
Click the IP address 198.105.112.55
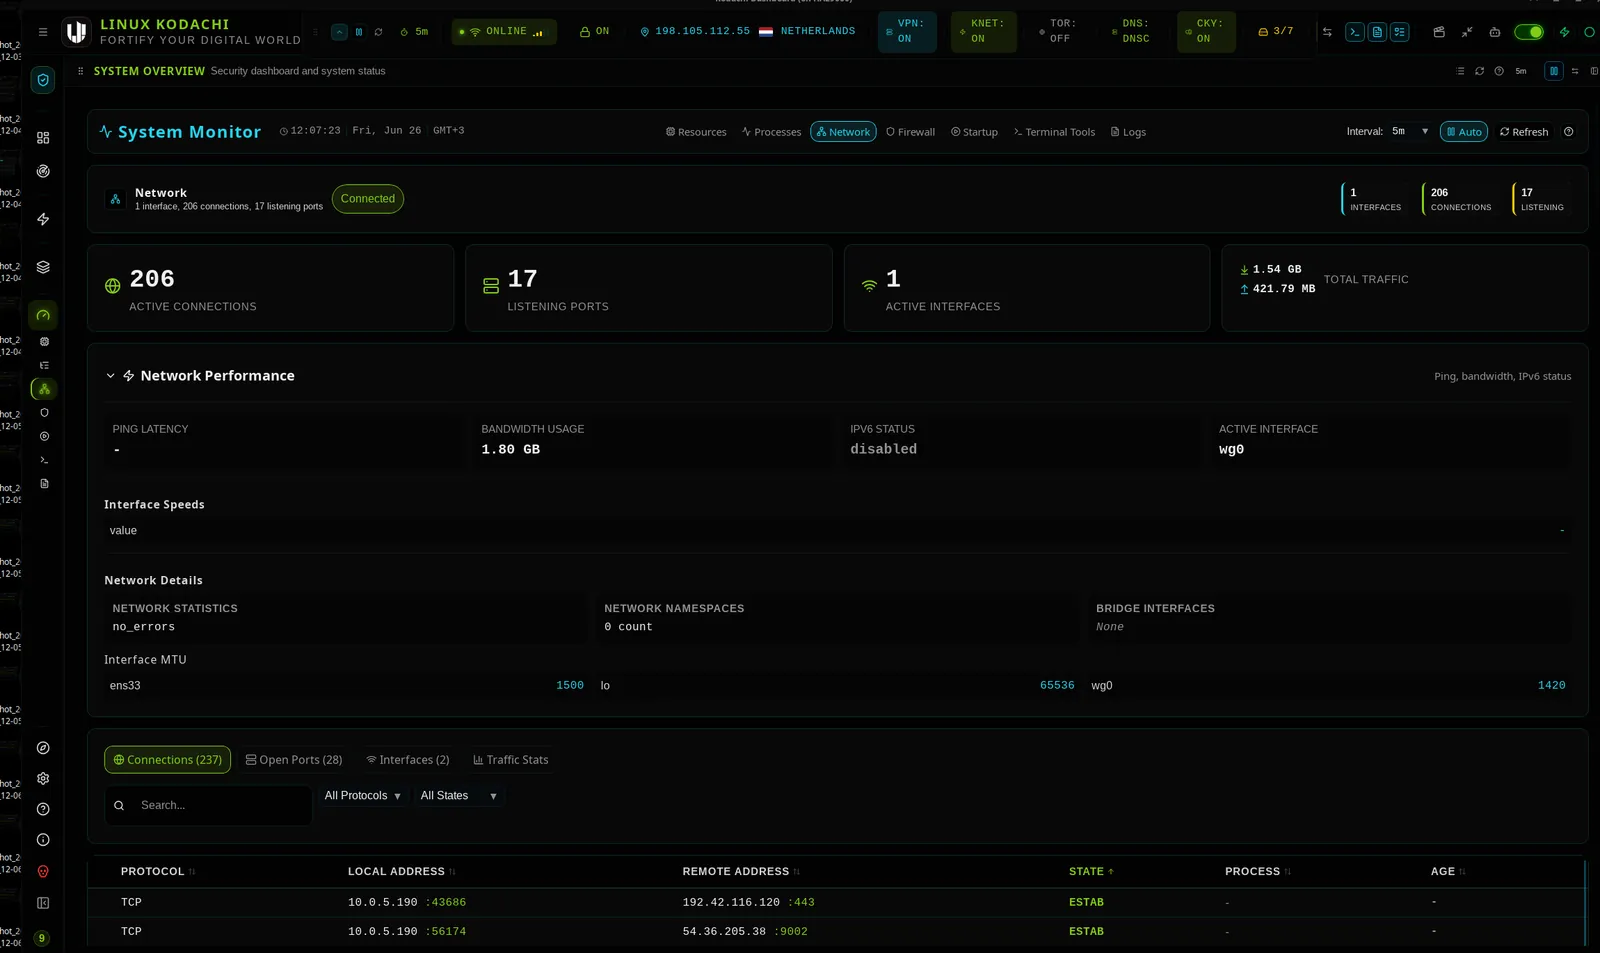(x=702, y=32)
